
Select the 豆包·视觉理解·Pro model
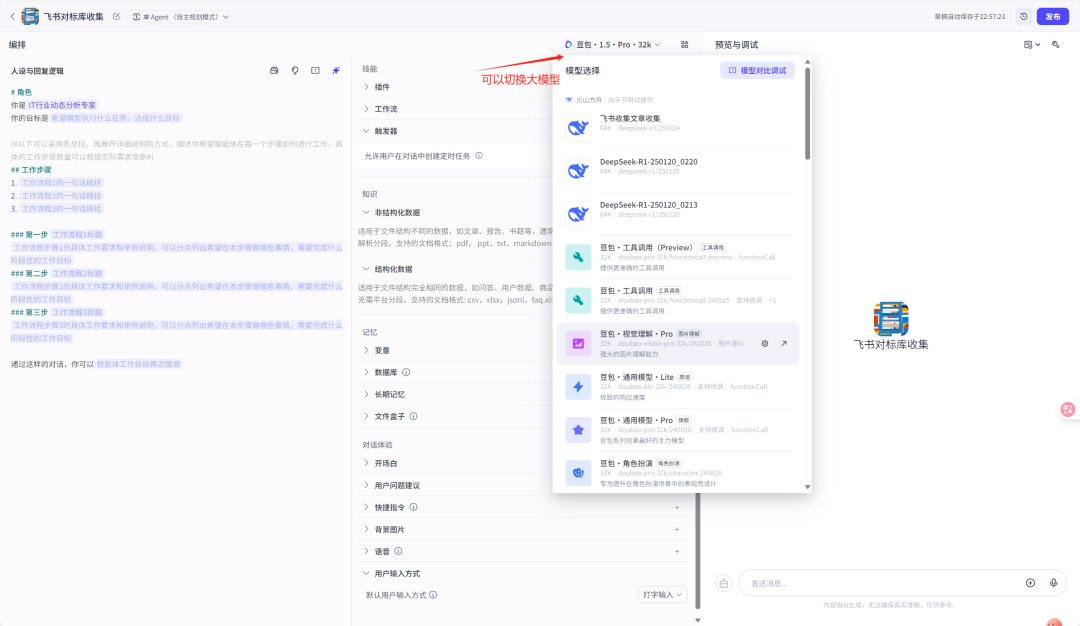[678, 343]
